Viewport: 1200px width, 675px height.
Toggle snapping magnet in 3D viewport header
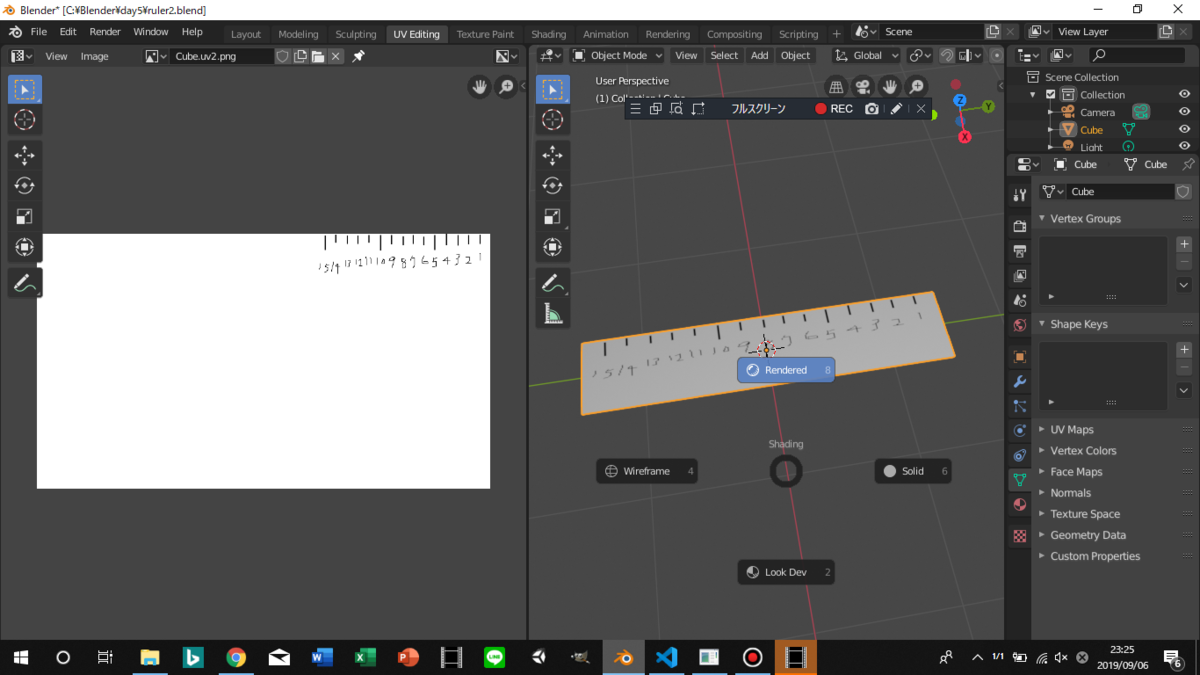coord(946,56)
